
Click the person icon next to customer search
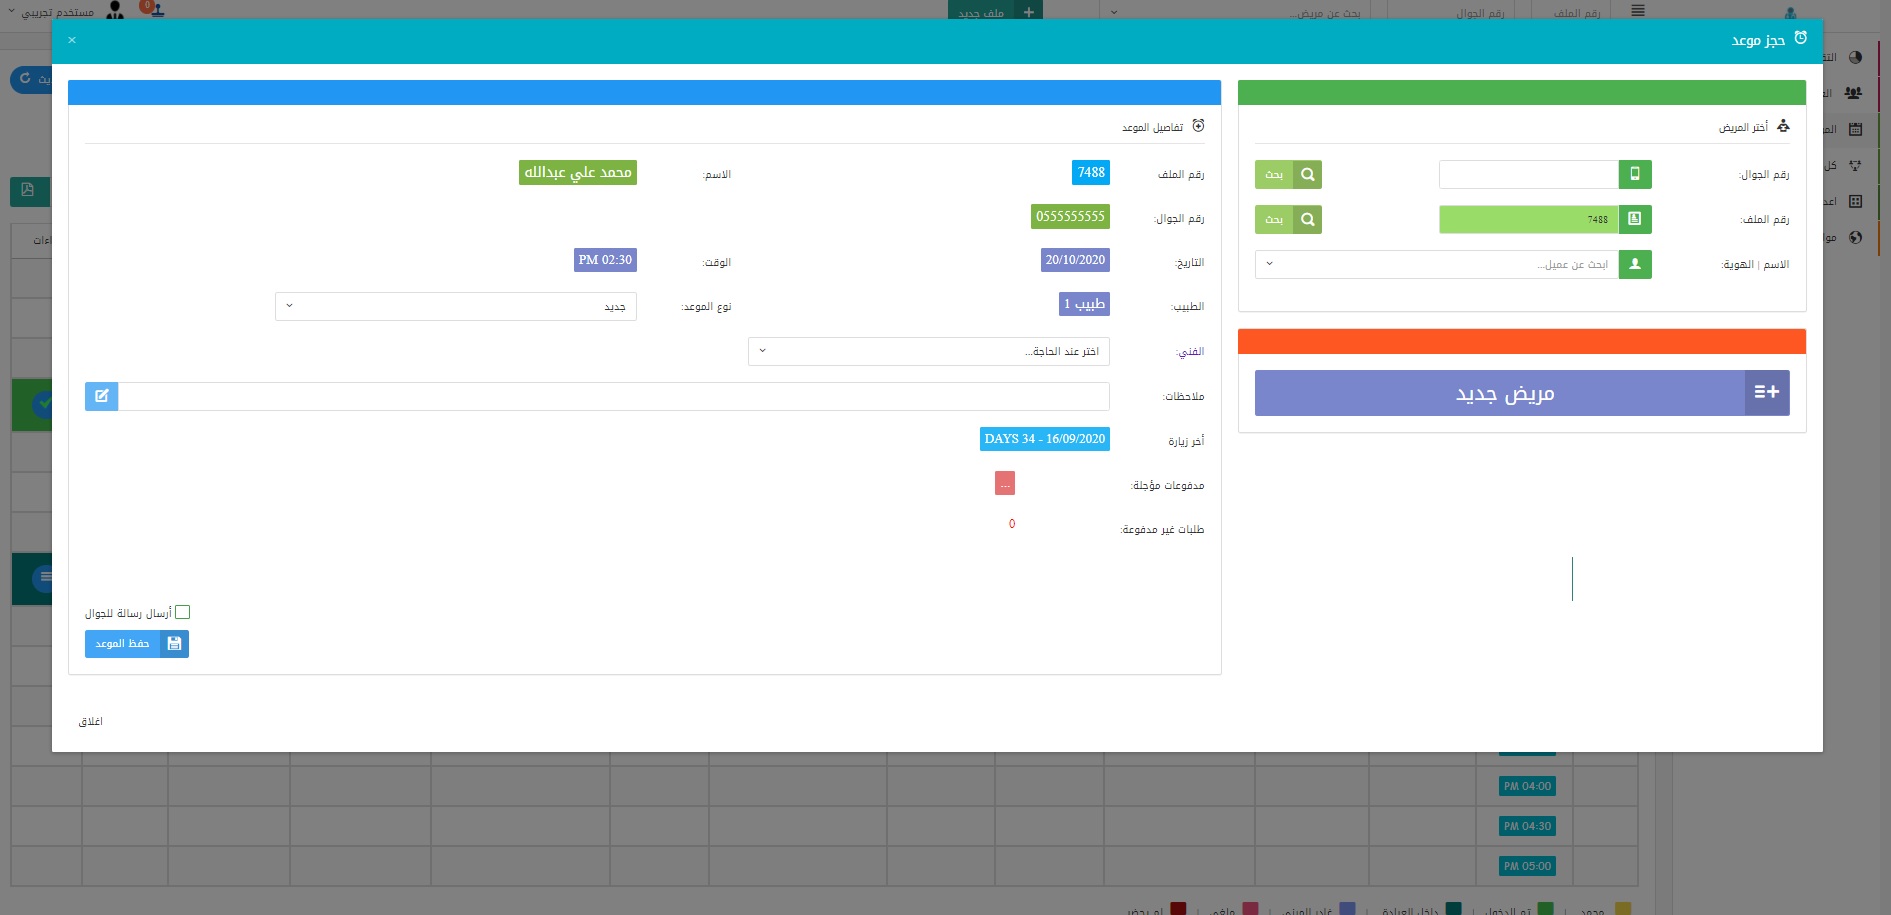pos(1634,264)
